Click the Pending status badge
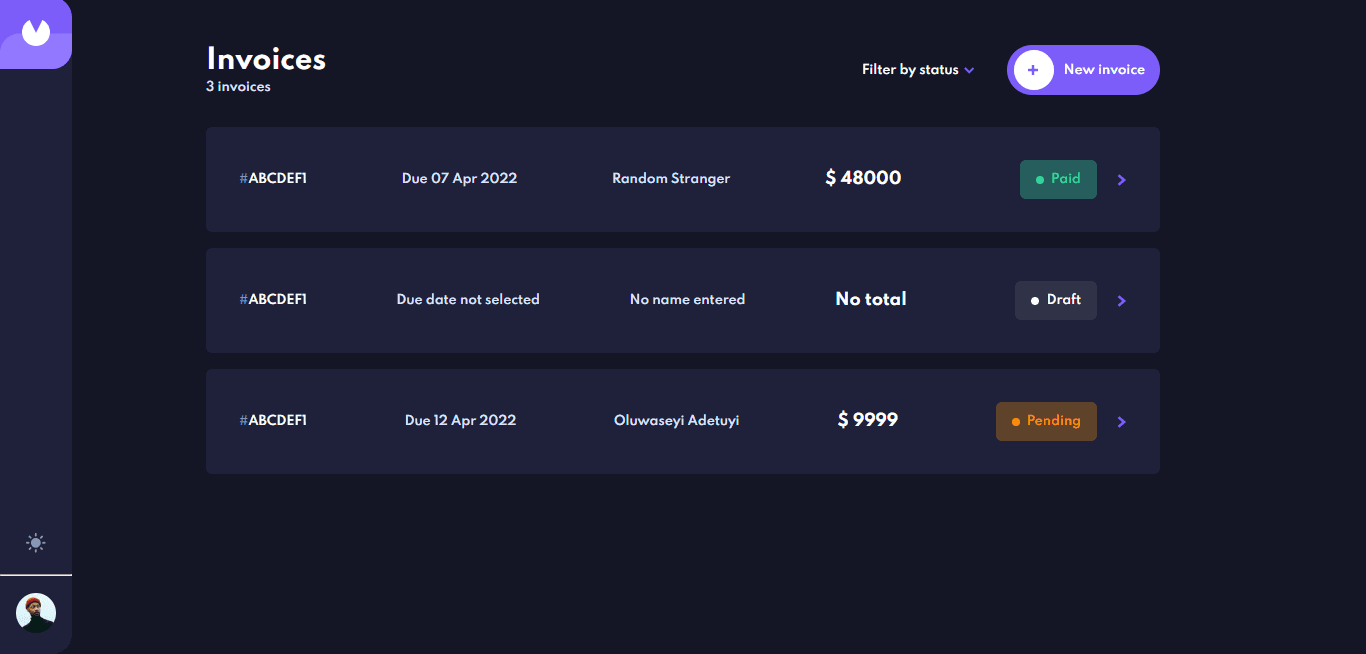Screen dimensions: 1366x654 click(1046, 421)
